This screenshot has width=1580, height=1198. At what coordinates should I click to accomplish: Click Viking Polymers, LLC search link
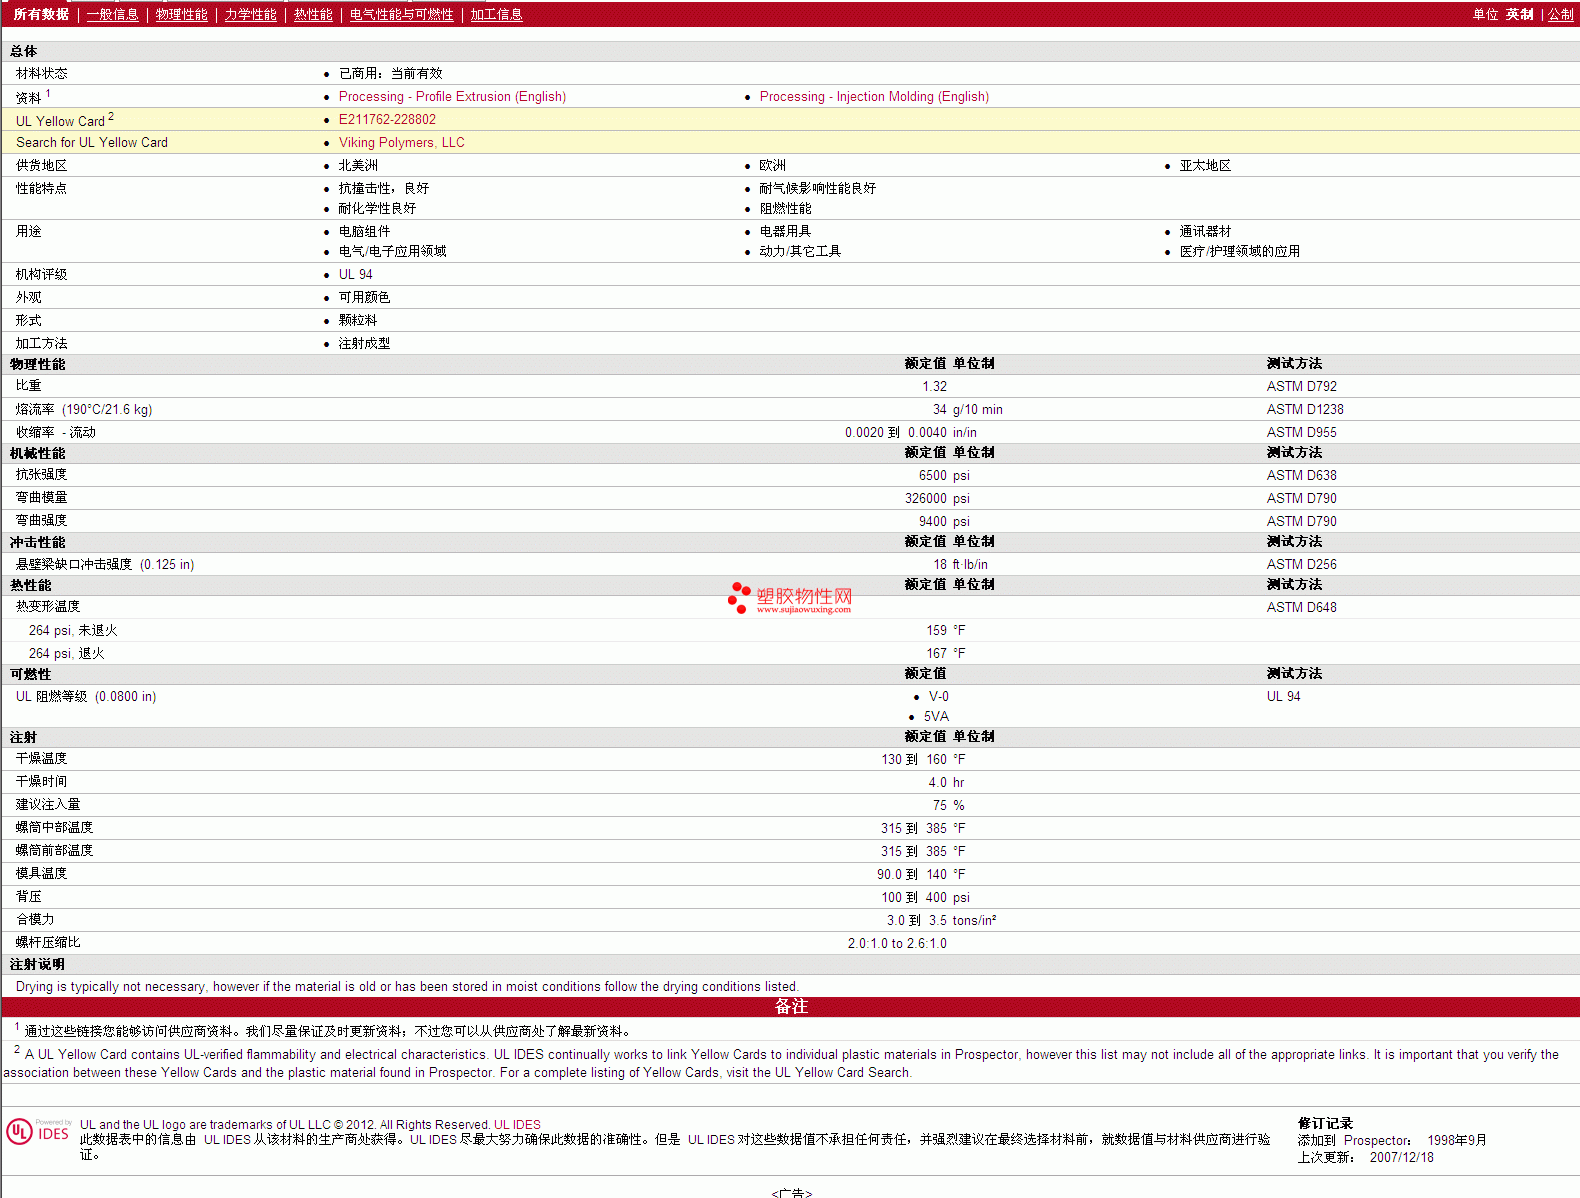click(x=401, y=142)
